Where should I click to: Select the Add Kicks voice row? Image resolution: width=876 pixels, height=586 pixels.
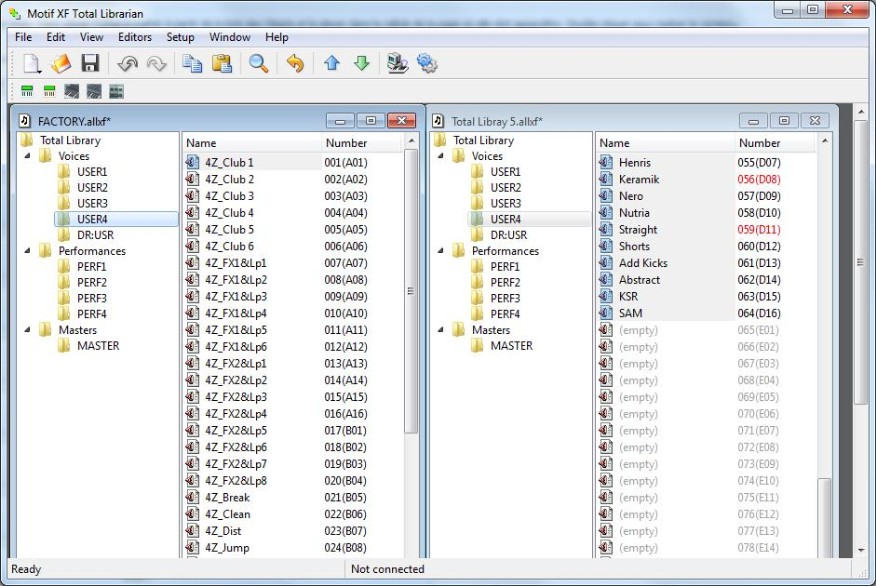click(x=706, y=263)
